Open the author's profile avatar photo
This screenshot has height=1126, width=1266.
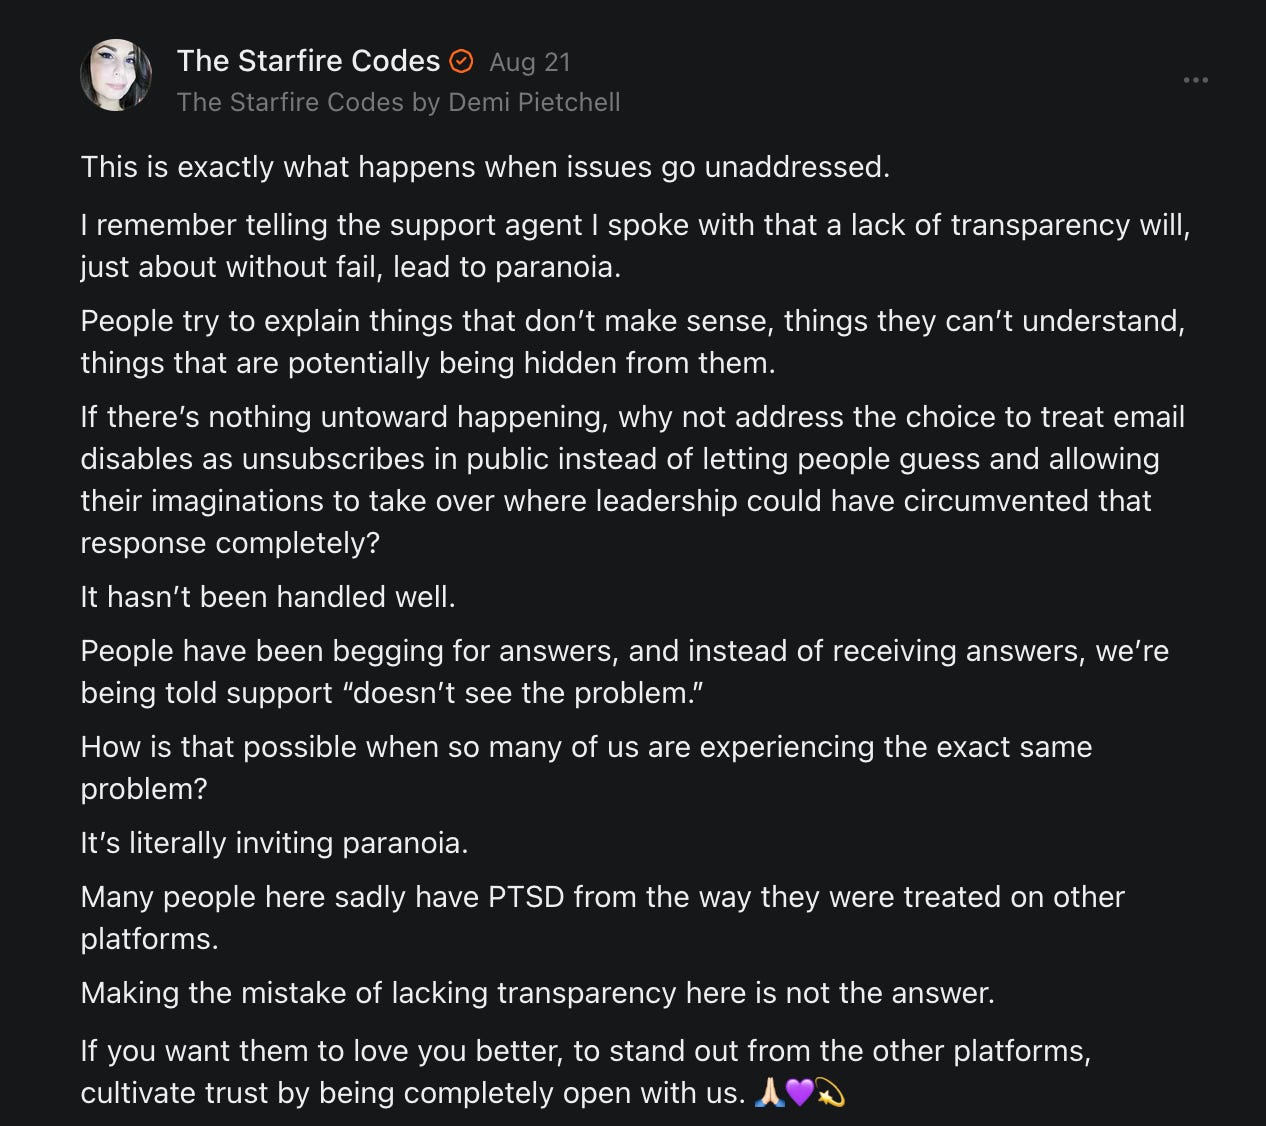coord(116,75)
